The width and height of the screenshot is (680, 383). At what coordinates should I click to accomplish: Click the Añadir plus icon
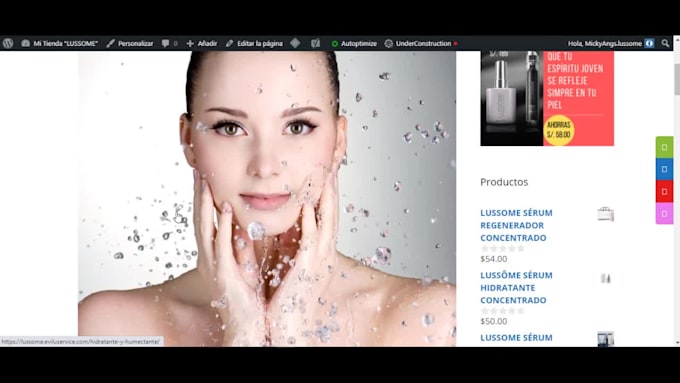tap(190, 43)
